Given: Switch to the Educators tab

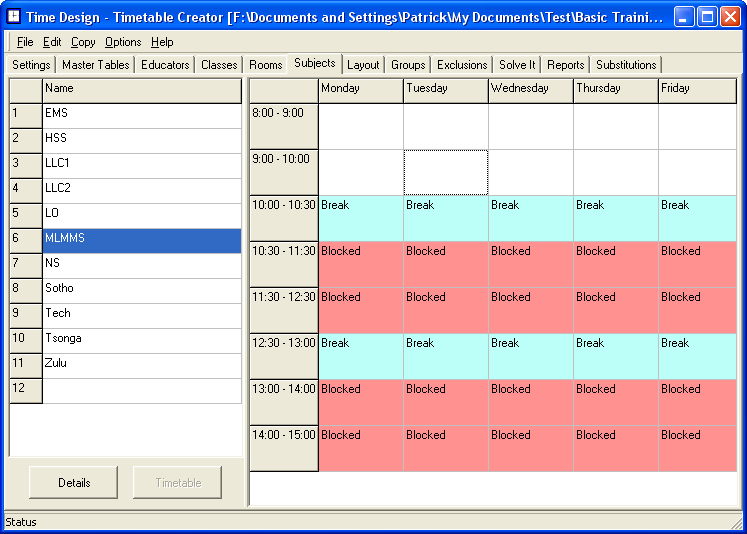Looking at the screenshot, I should tap(165, 65).
